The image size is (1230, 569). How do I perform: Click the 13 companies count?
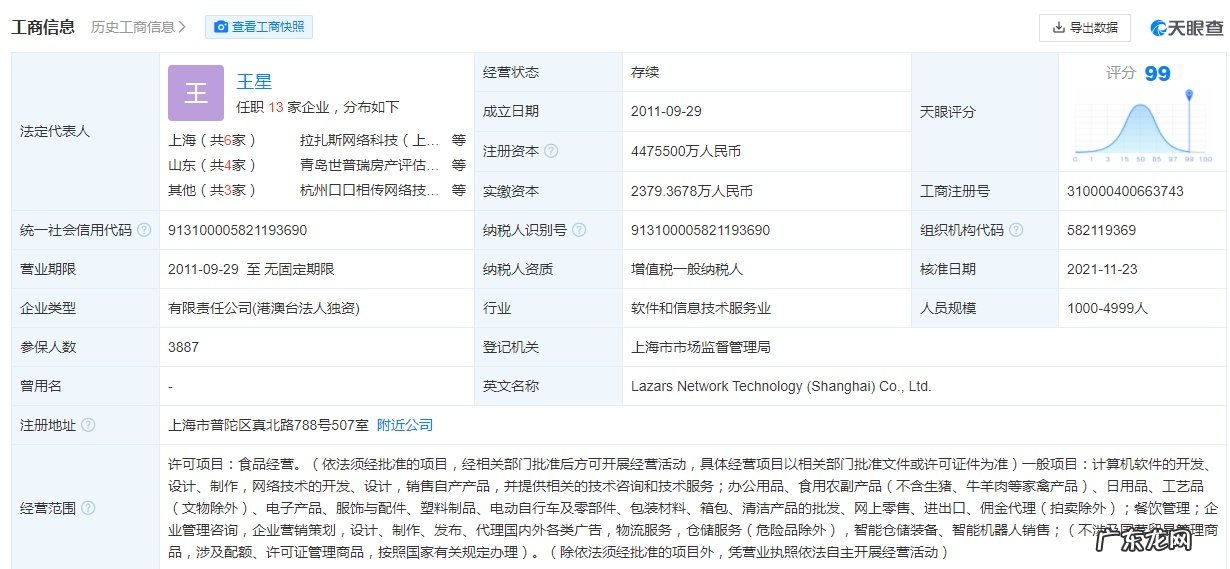pyautogui.click(x=277, y=107)
